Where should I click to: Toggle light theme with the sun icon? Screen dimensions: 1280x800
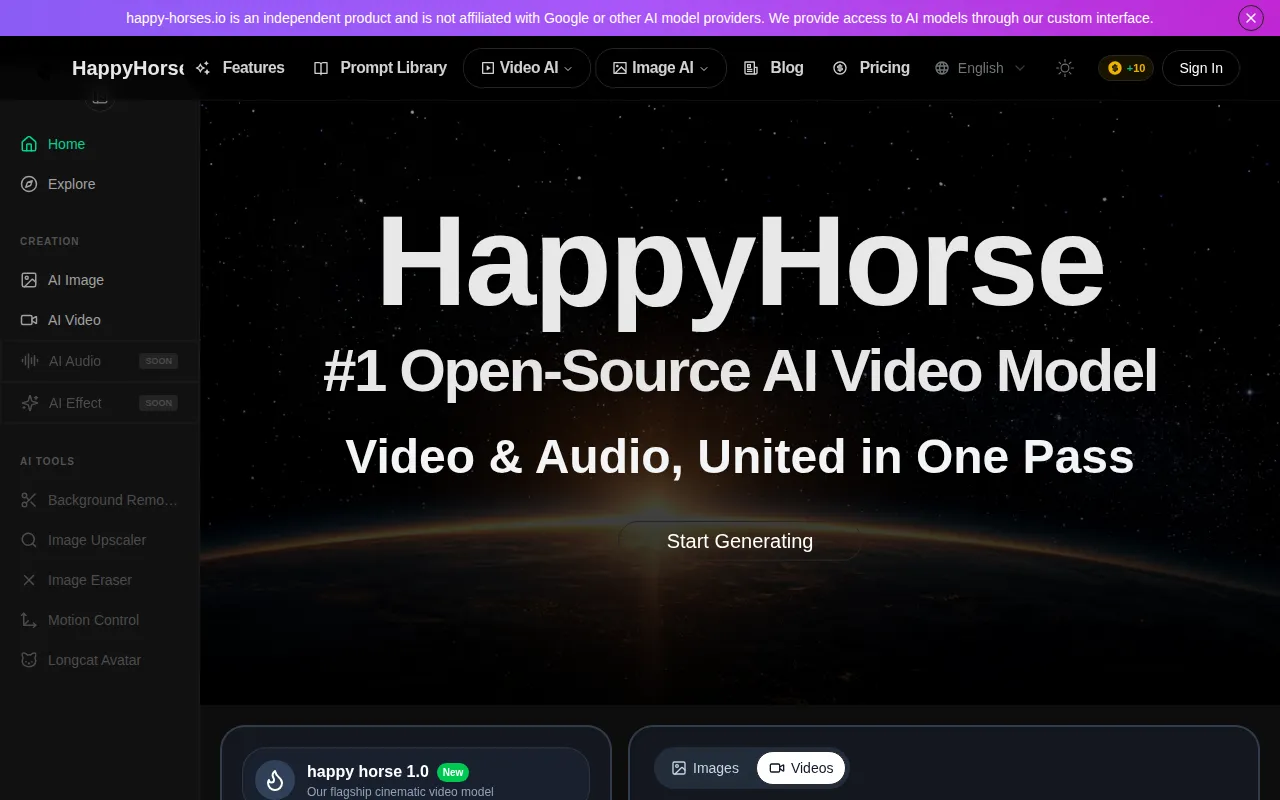[x=1064, y=68]
